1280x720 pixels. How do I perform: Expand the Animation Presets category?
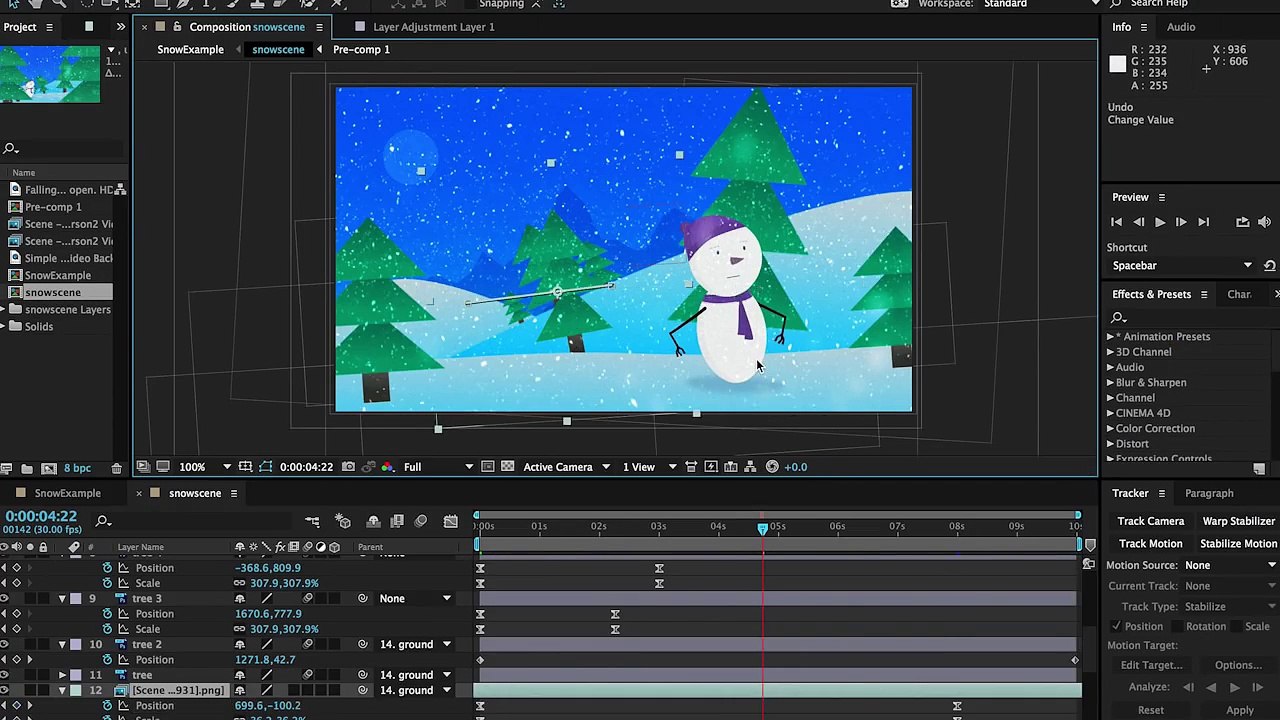1110,337
